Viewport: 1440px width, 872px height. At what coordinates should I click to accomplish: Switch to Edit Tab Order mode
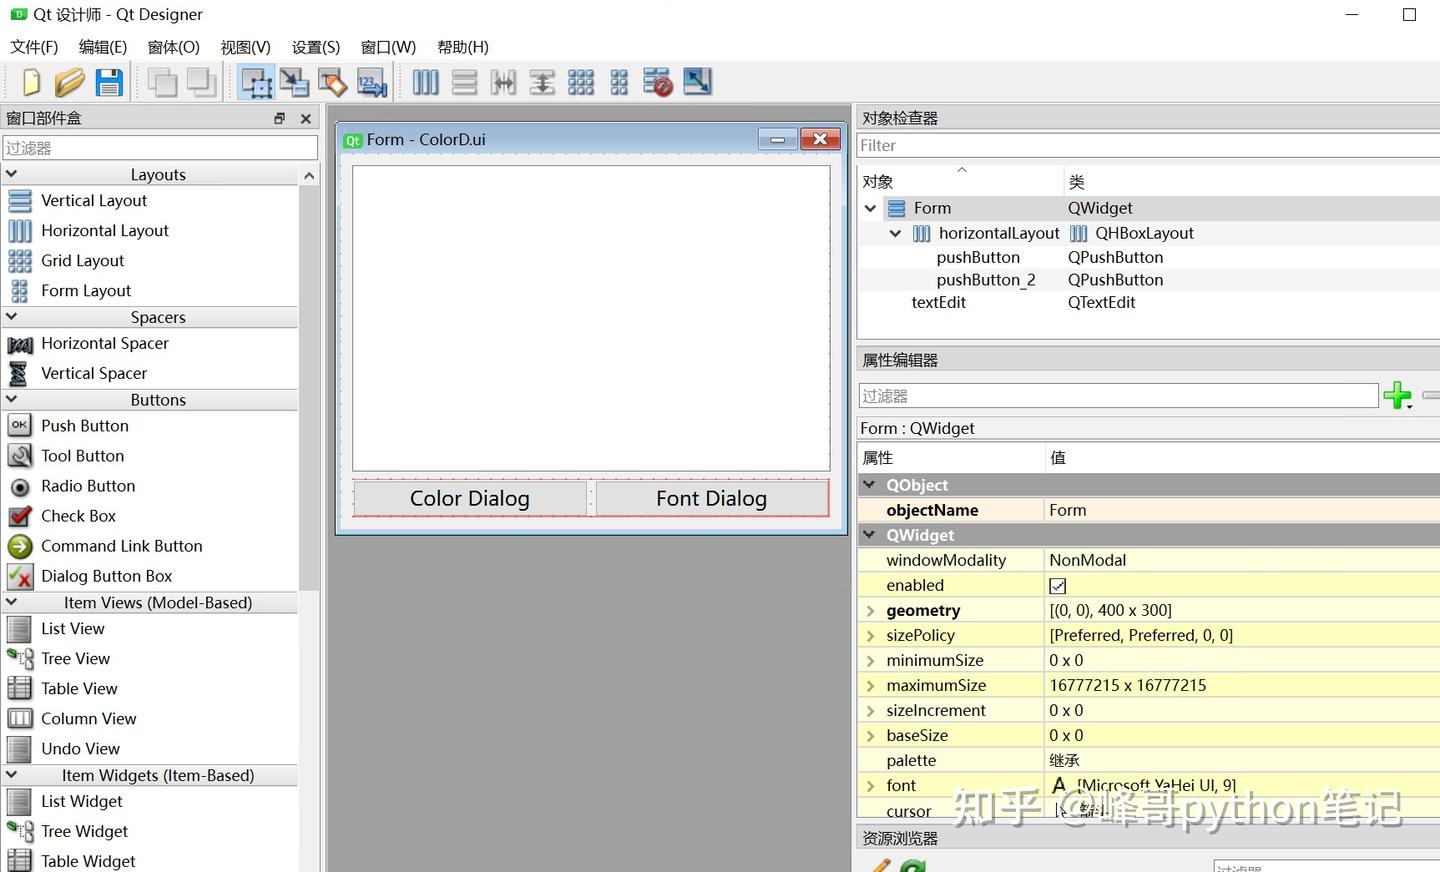click(x=371, y=83)
